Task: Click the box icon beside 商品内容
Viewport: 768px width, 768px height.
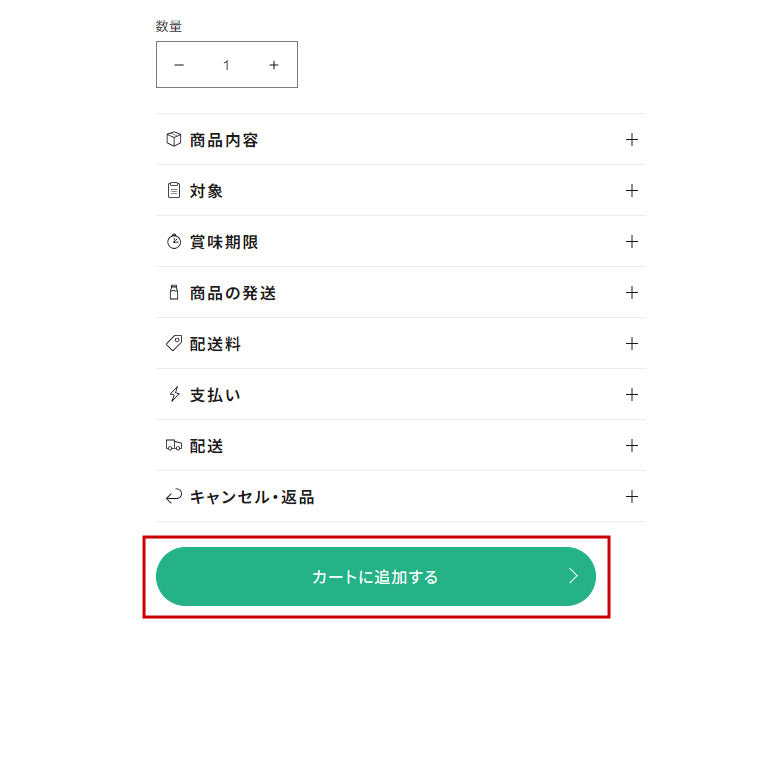Action: tap(174, 140)
